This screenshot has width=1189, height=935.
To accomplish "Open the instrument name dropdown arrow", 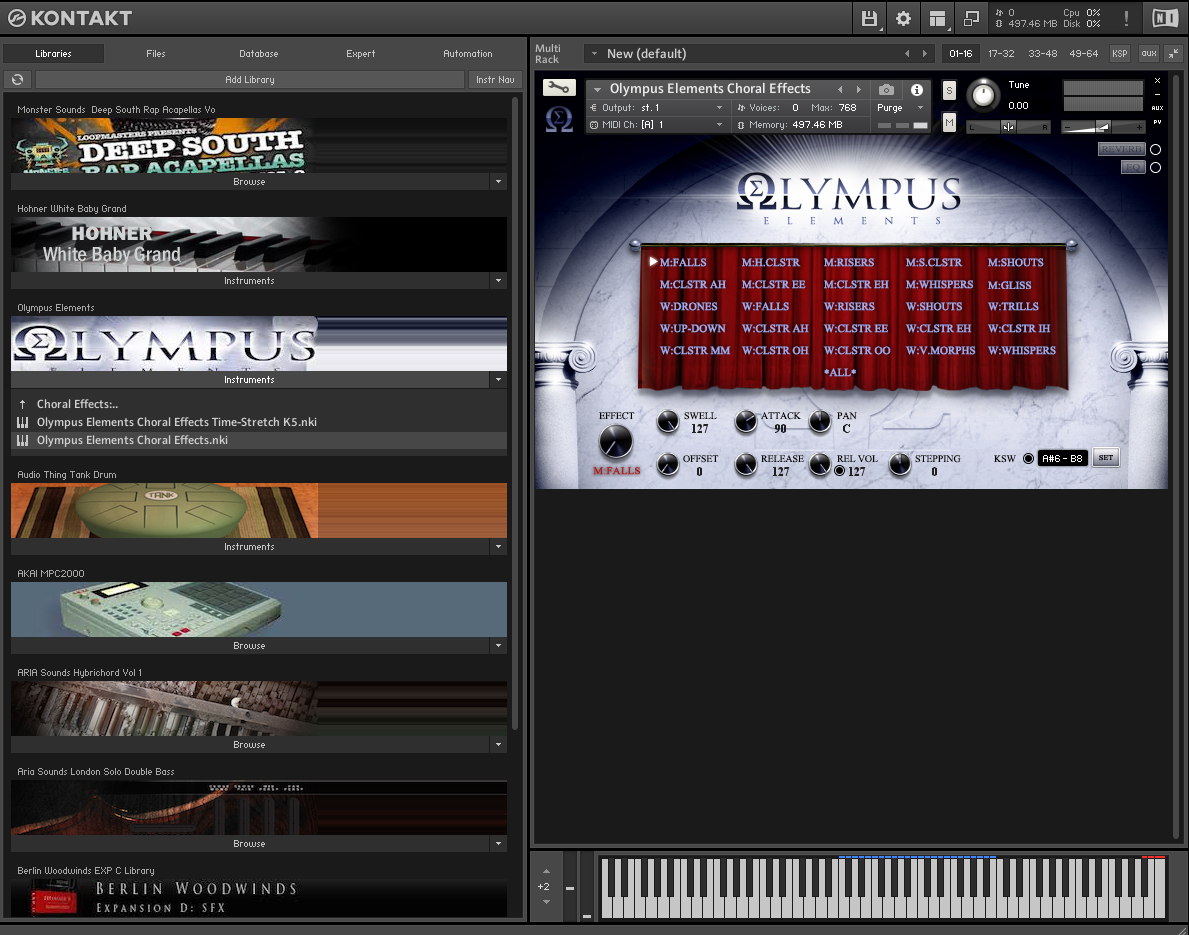I will 598,89.
